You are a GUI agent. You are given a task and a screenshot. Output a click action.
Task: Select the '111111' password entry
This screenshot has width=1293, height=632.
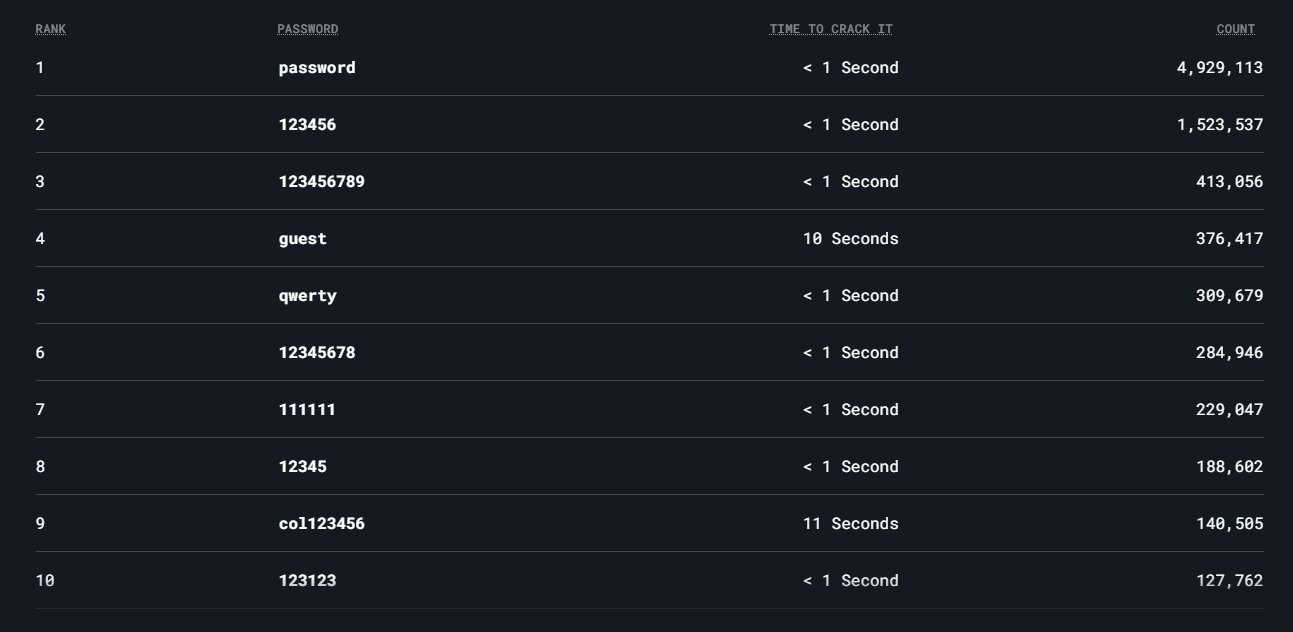tap(307, 410)
